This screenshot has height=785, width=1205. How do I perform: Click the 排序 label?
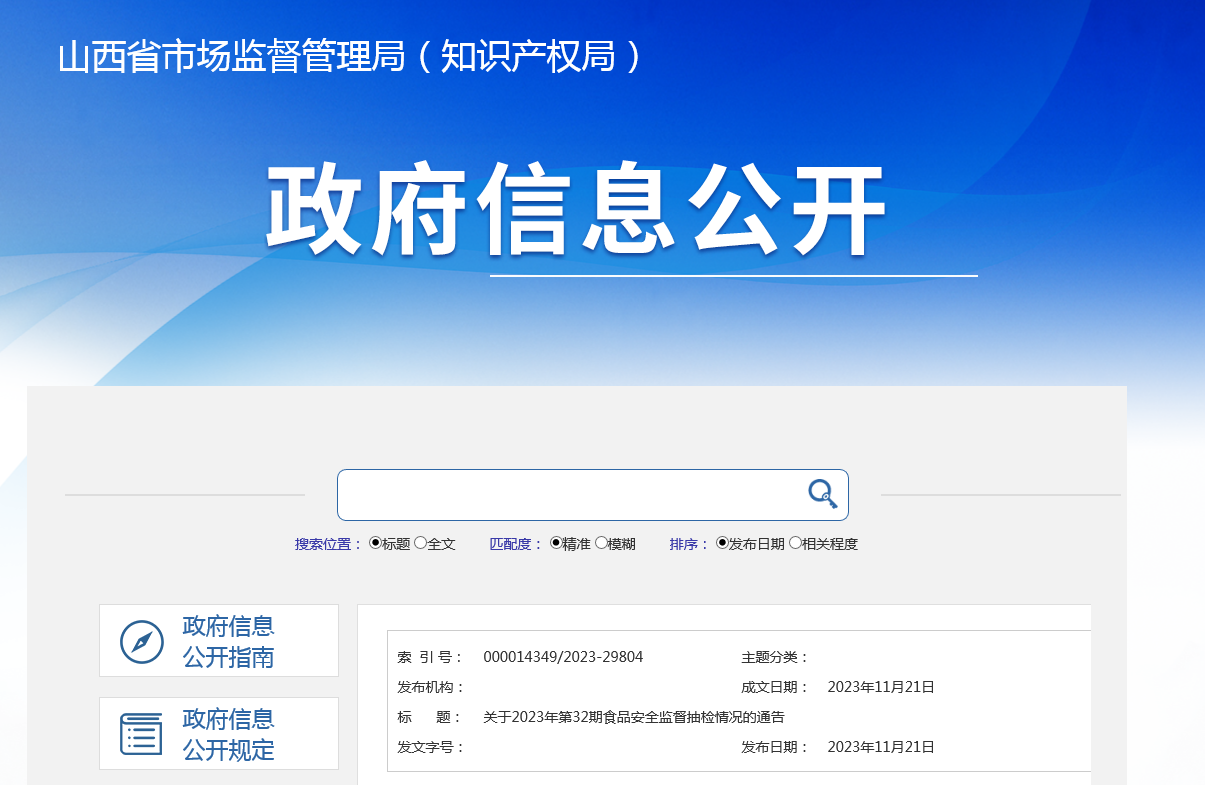pyautogui.click(x=690, y=544)
